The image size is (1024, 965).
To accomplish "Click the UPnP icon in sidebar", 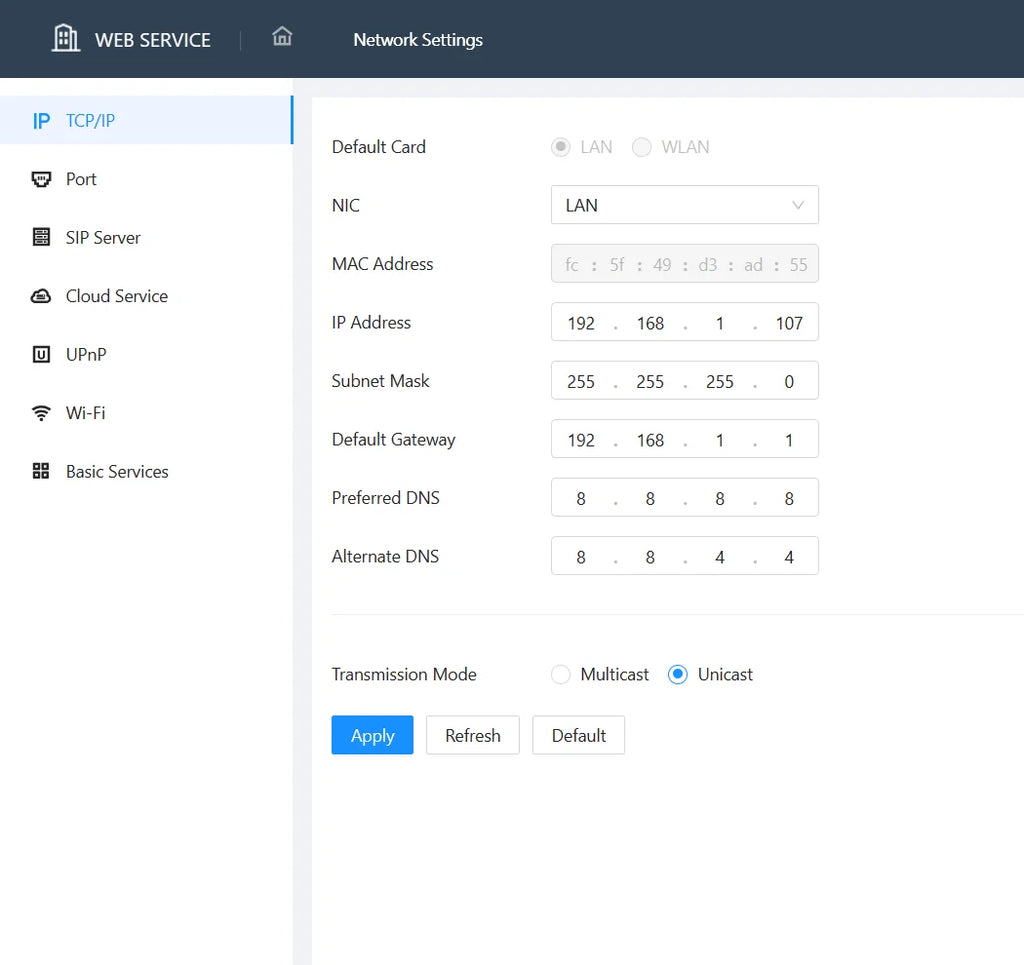I will [x=41, y=355].
